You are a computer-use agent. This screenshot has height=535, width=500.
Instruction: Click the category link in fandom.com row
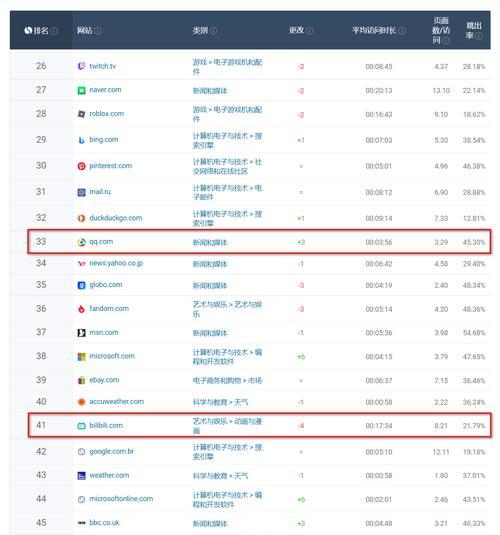pos(227,309)
